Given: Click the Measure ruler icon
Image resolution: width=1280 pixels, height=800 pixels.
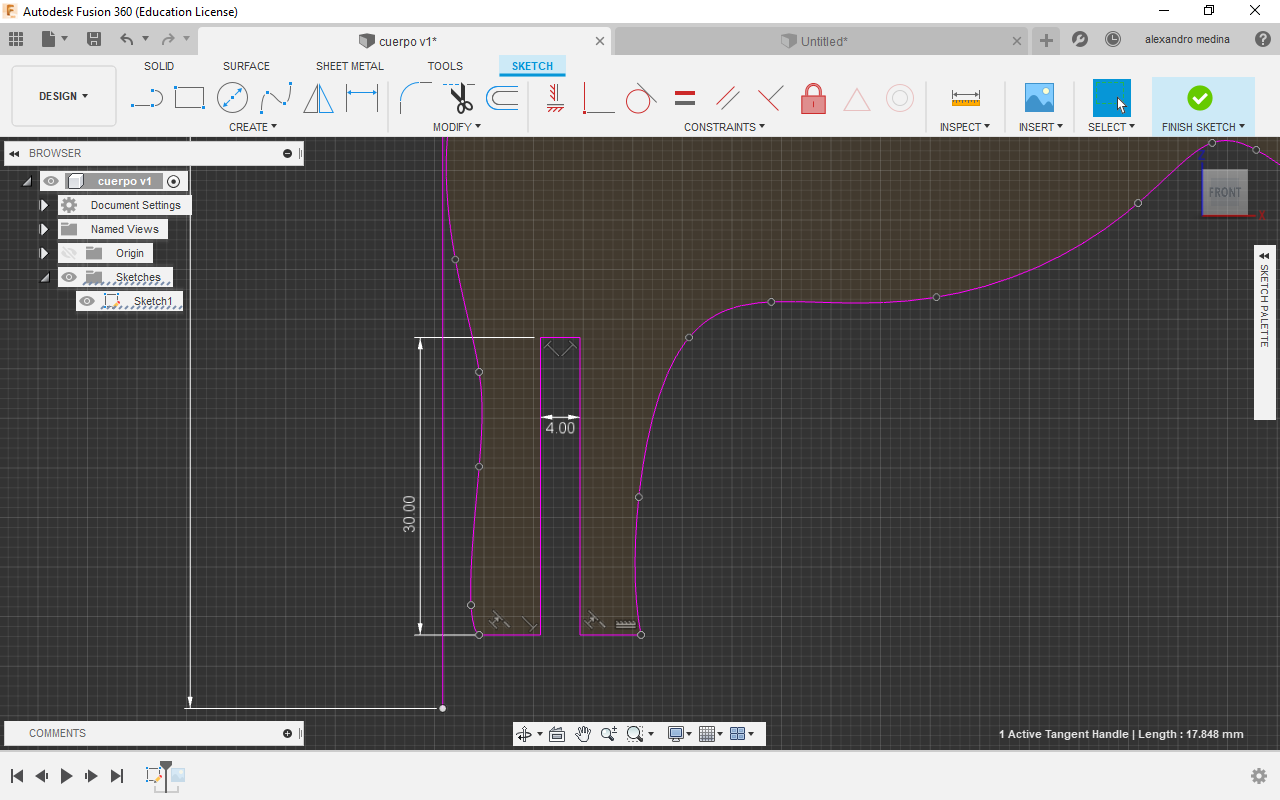Looking at the screenshot, I should pyautogui.click(x=965, y=98).
